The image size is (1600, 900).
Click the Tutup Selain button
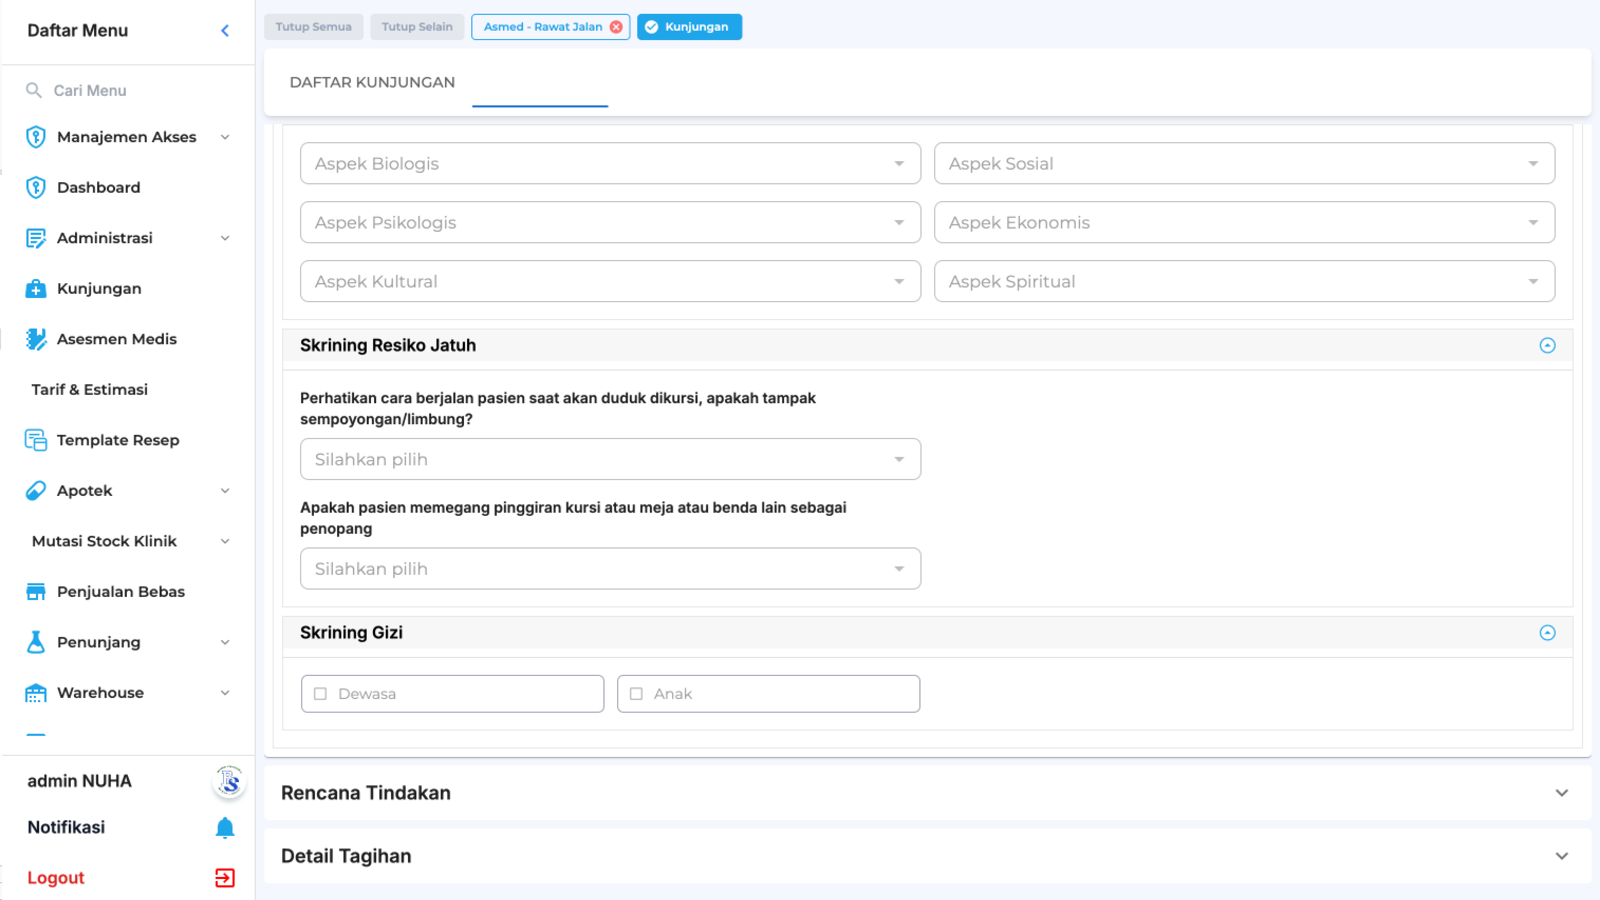(417, 27)
